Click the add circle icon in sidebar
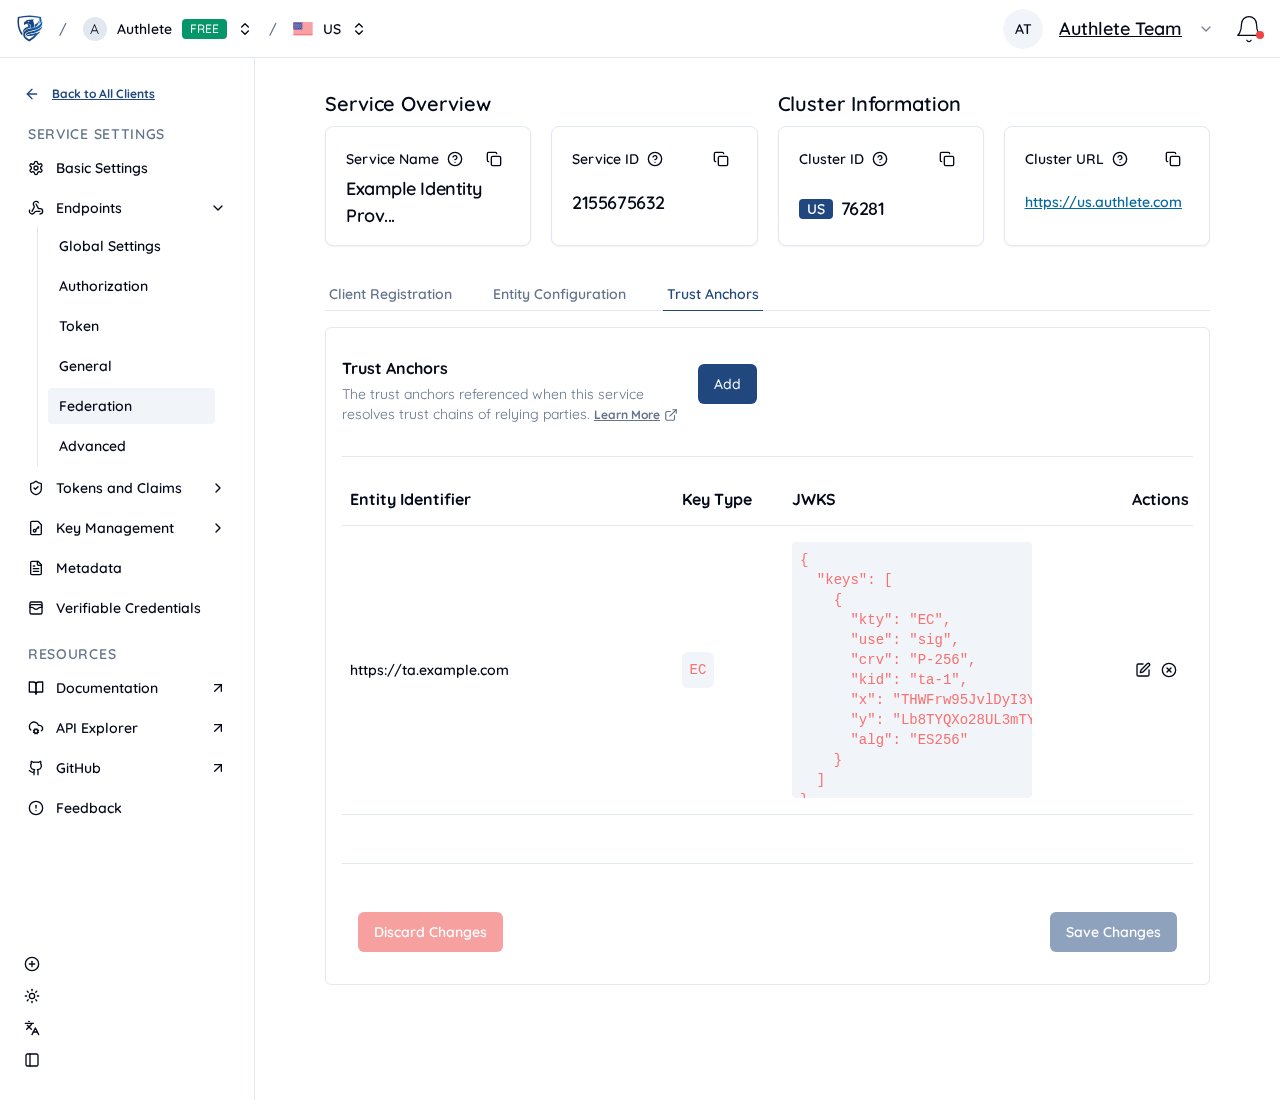This screenshot has height=1100, width=1280. pos(32,964)
